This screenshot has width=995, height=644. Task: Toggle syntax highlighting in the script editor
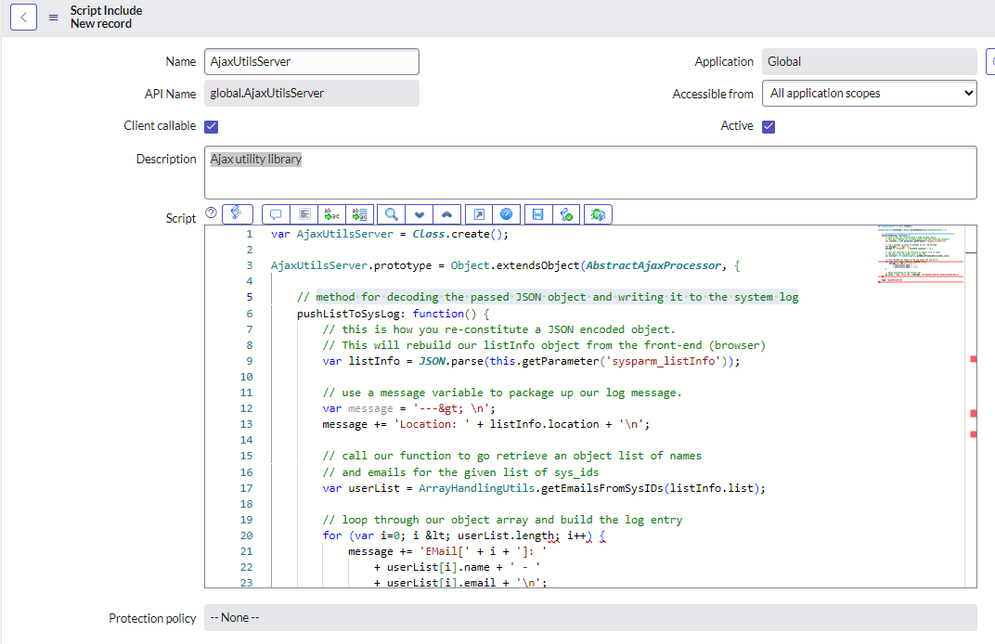[237, 214]
